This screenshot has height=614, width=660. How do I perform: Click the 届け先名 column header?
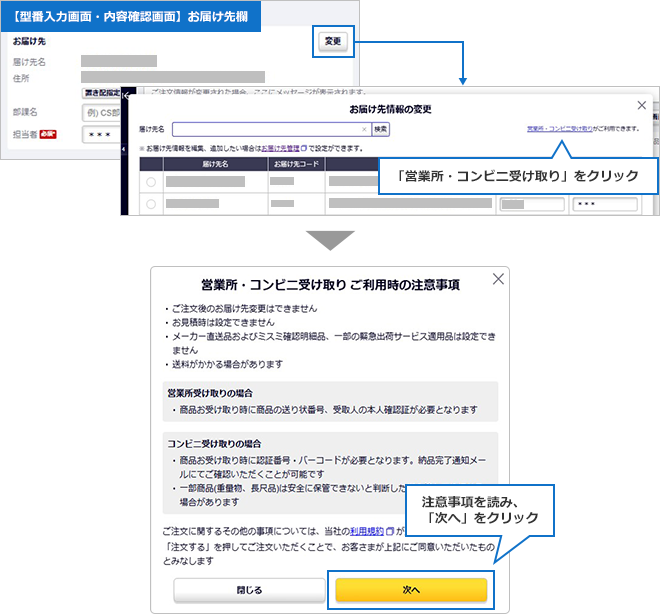pos(215,164)
